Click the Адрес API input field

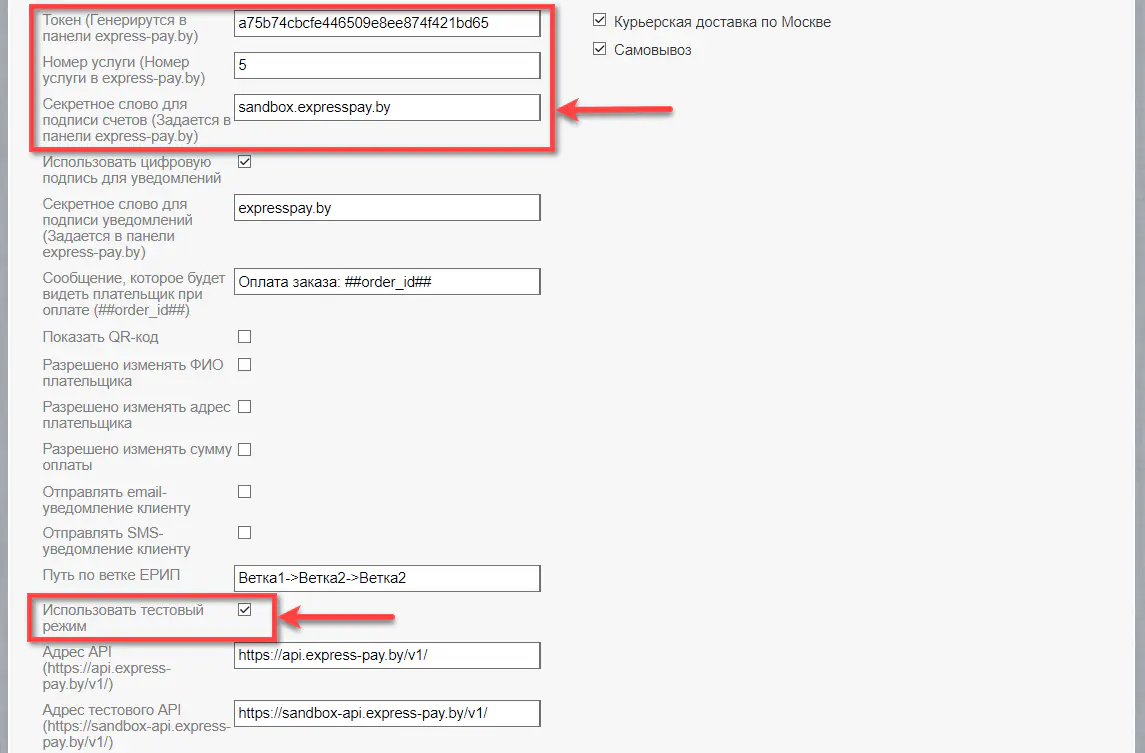386,655
